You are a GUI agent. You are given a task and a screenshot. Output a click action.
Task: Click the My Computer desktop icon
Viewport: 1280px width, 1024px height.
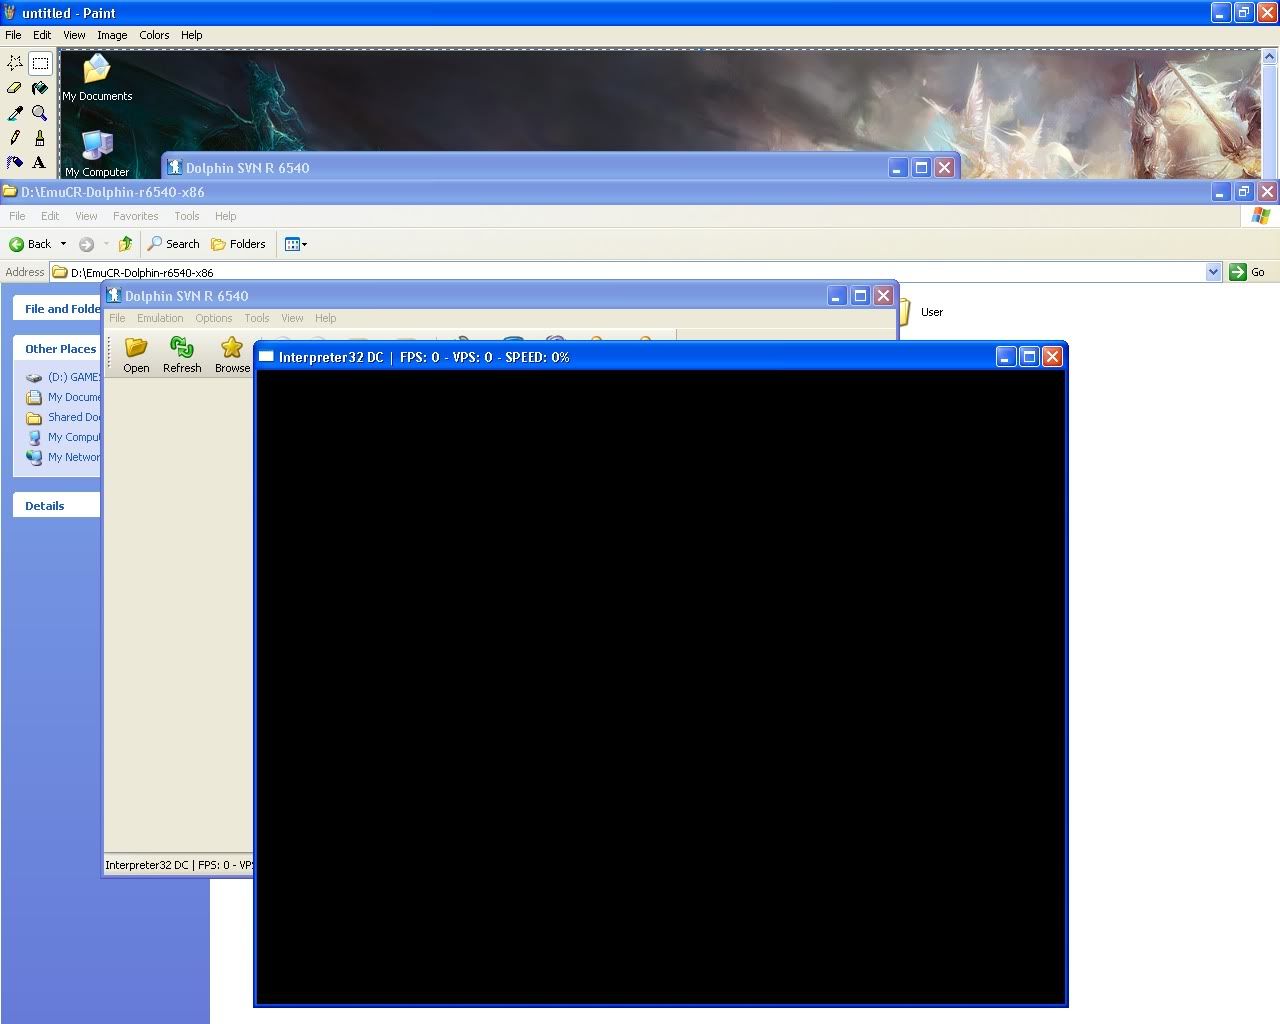(97, 154)
